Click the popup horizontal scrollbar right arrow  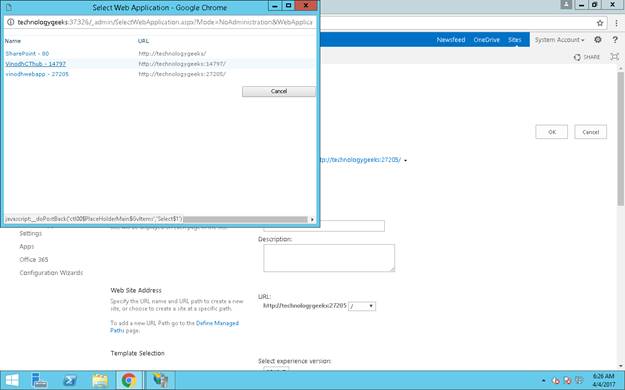(x=312, y=219)
